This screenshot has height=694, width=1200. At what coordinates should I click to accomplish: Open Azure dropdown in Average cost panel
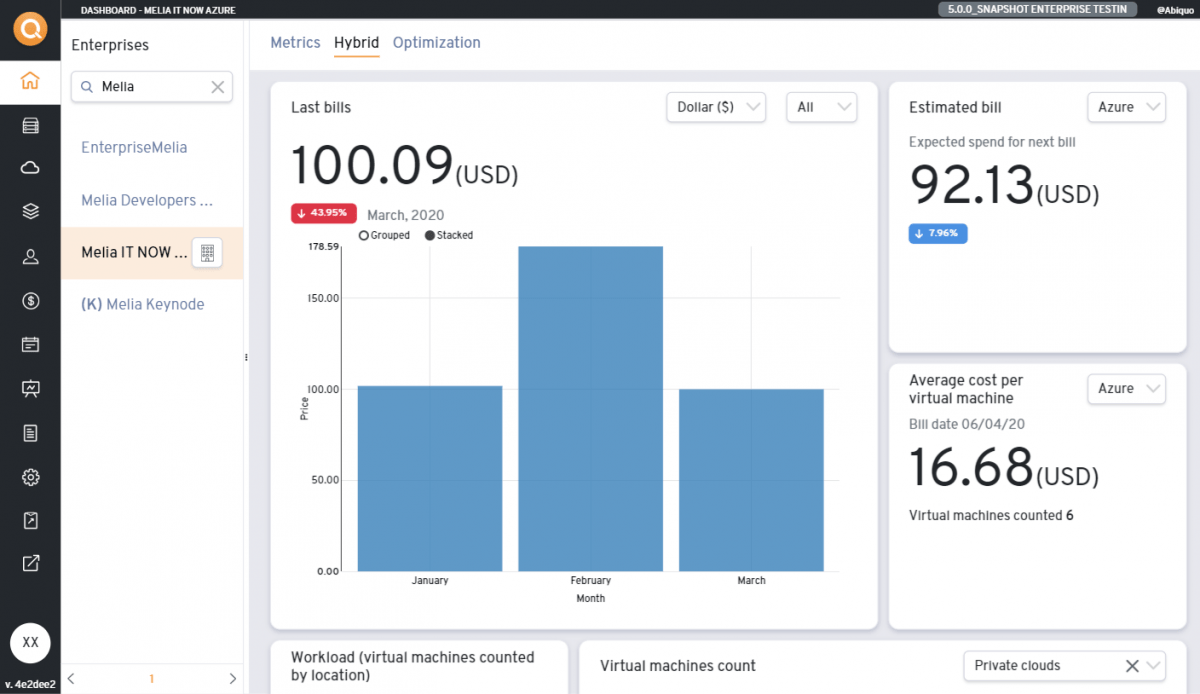(x=1126, y=388)
